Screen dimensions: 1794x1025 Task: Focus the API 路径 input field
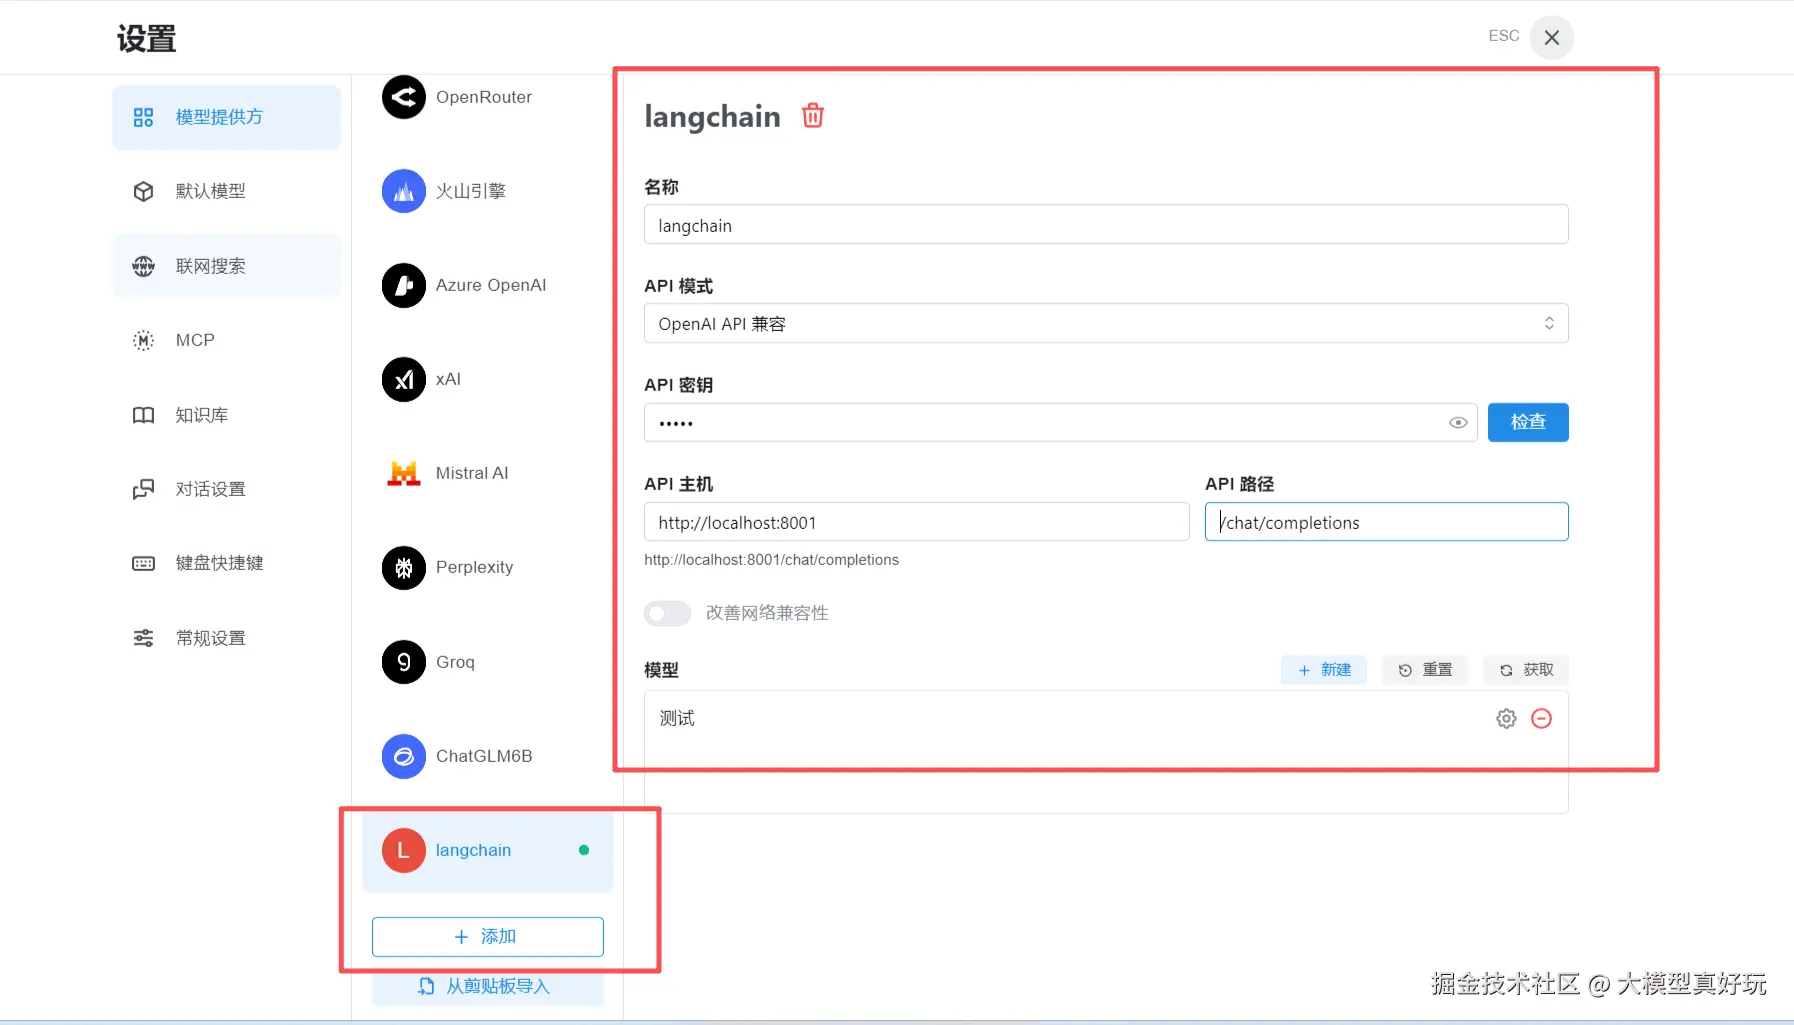tap(1387, 522)
